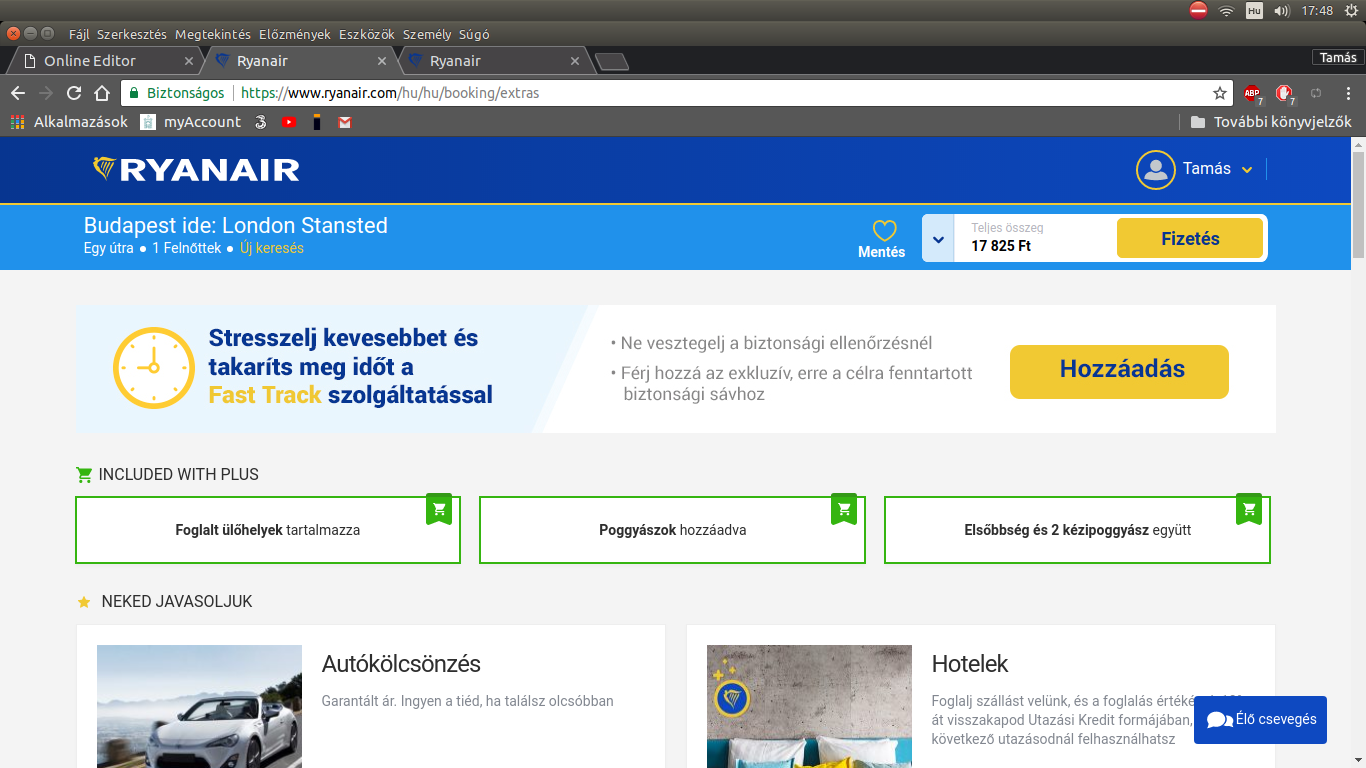This screenshot has width=1366, height=768.
Task: Open Hu keyboard layout indicator
Action: pyautogui.click(x=1254, y=10)
